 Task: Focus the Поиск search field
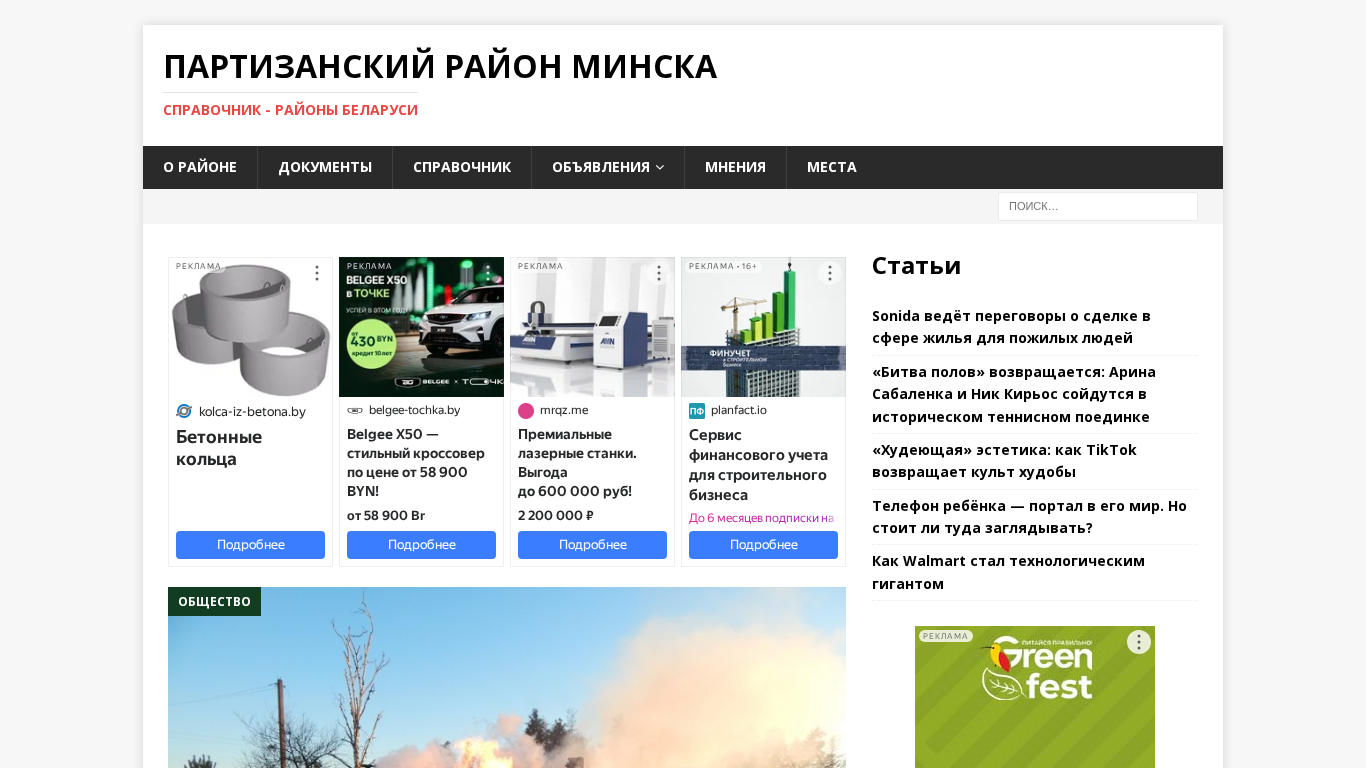click(x=1097, y=206)
